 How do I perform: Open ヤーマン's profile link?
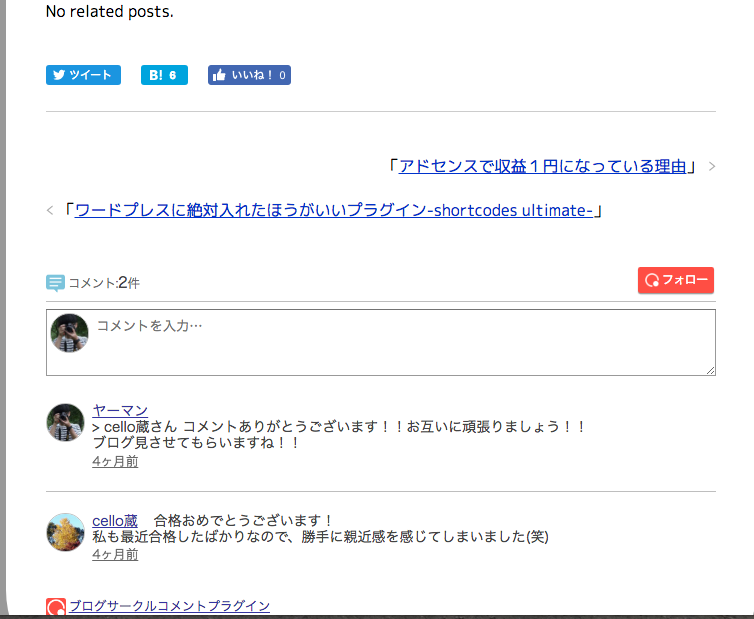click(120, 410)
